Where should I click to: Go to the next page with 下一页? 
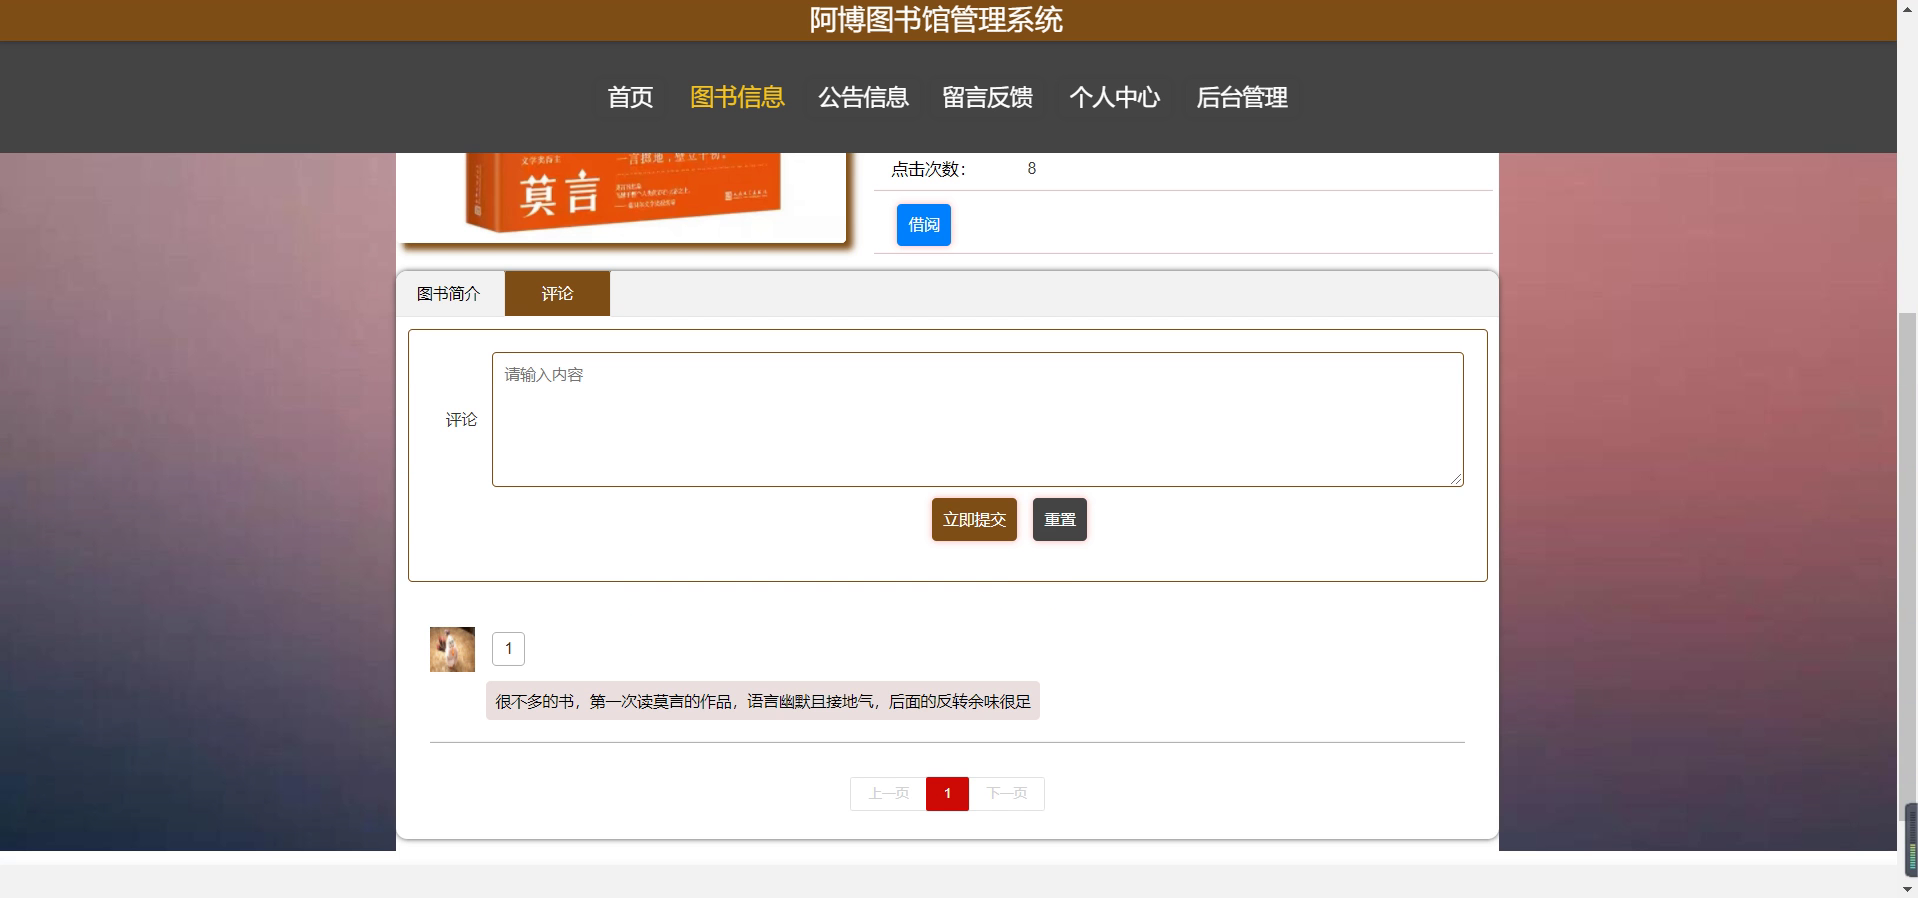point(1006,794)
